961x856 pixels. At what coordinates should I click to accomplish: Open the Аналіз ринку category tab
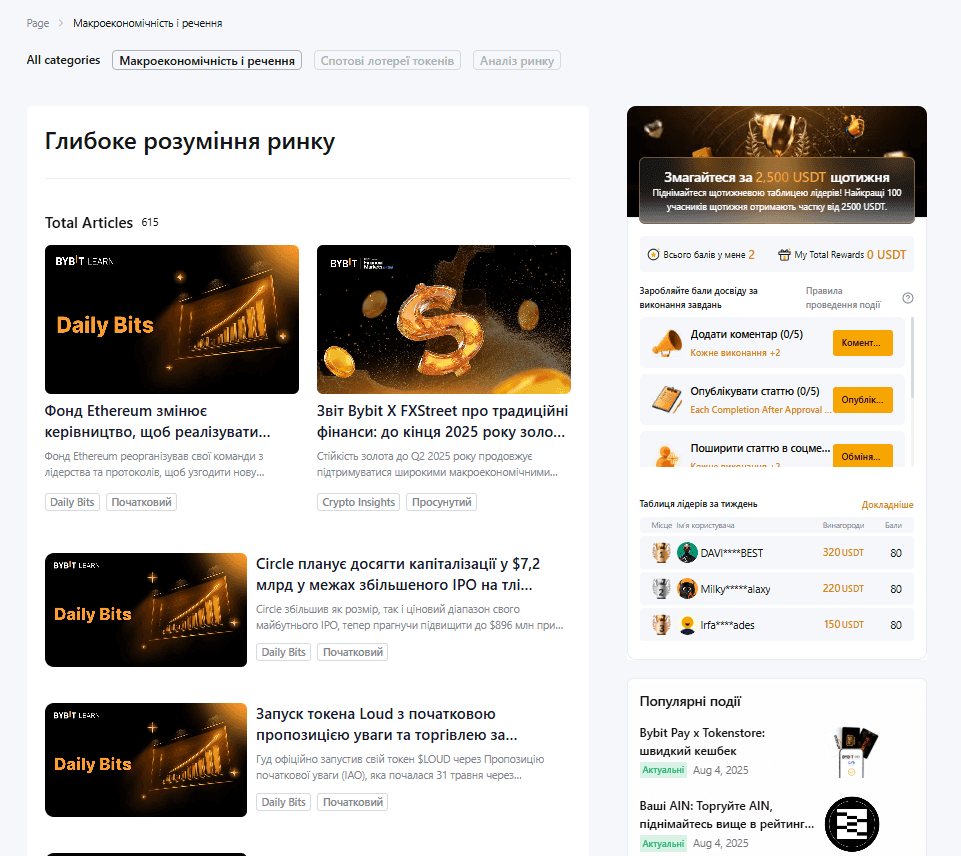[517, 60]
